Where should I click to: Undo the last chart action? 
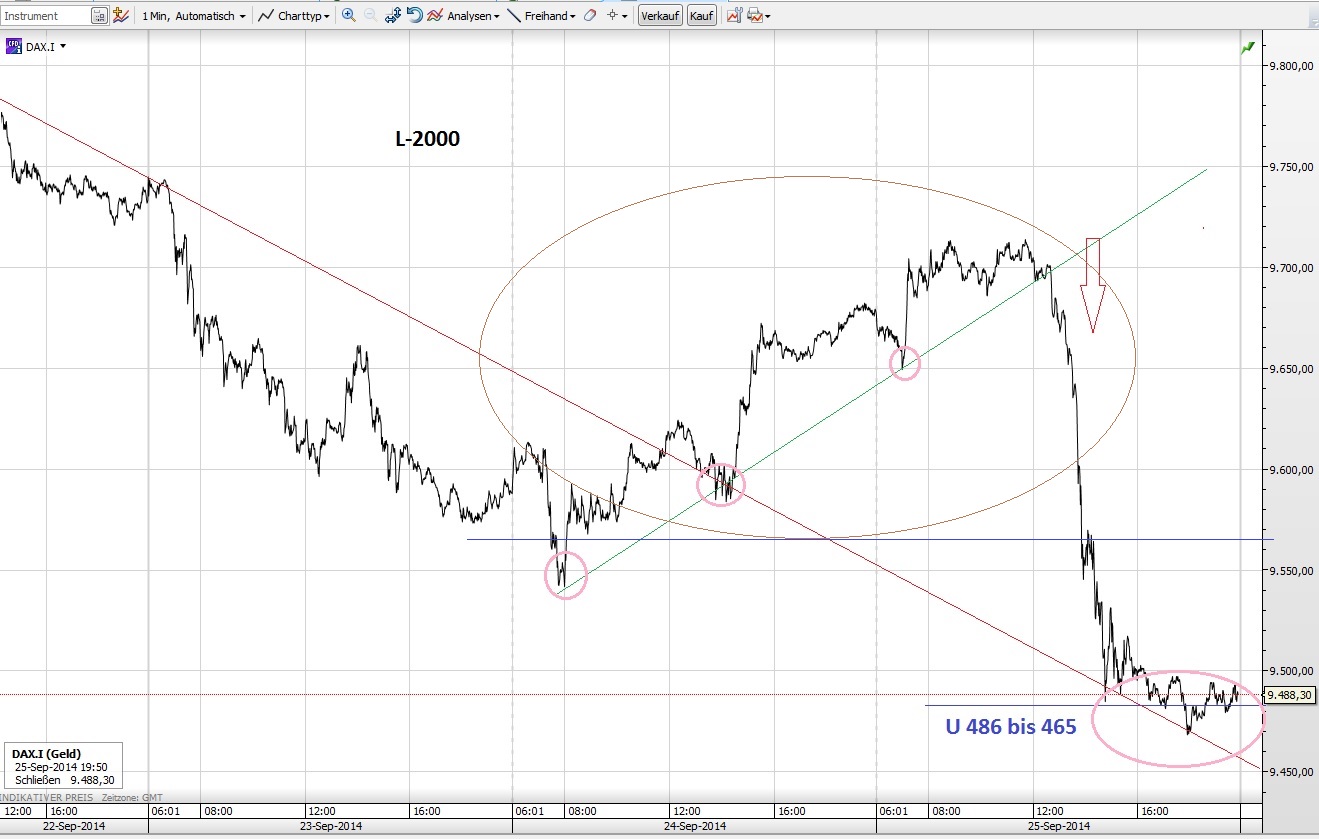click(416, 15)
